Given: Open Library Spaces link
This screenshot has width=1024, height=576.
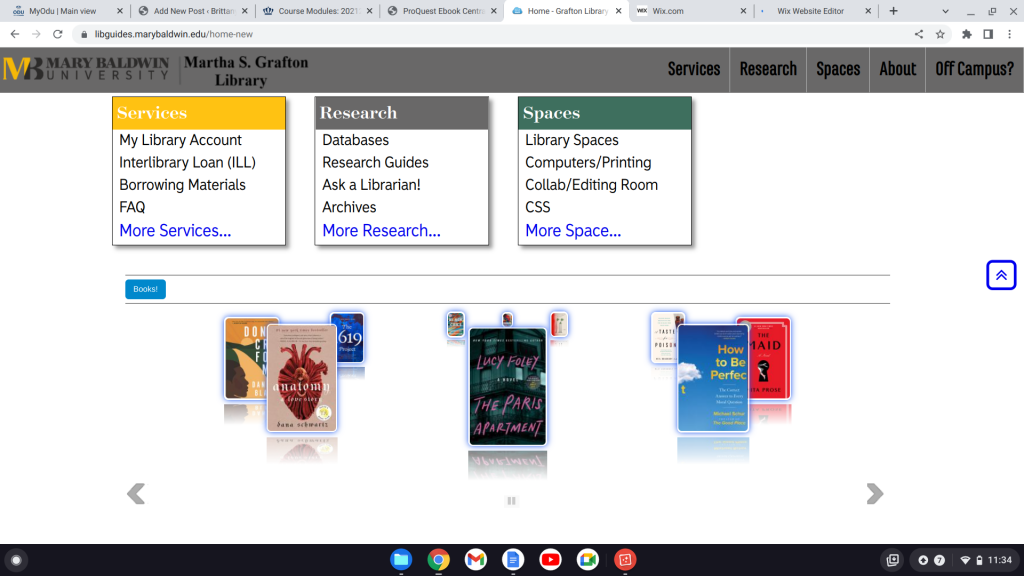Looking at the screenshot, I should click(571, 140).
